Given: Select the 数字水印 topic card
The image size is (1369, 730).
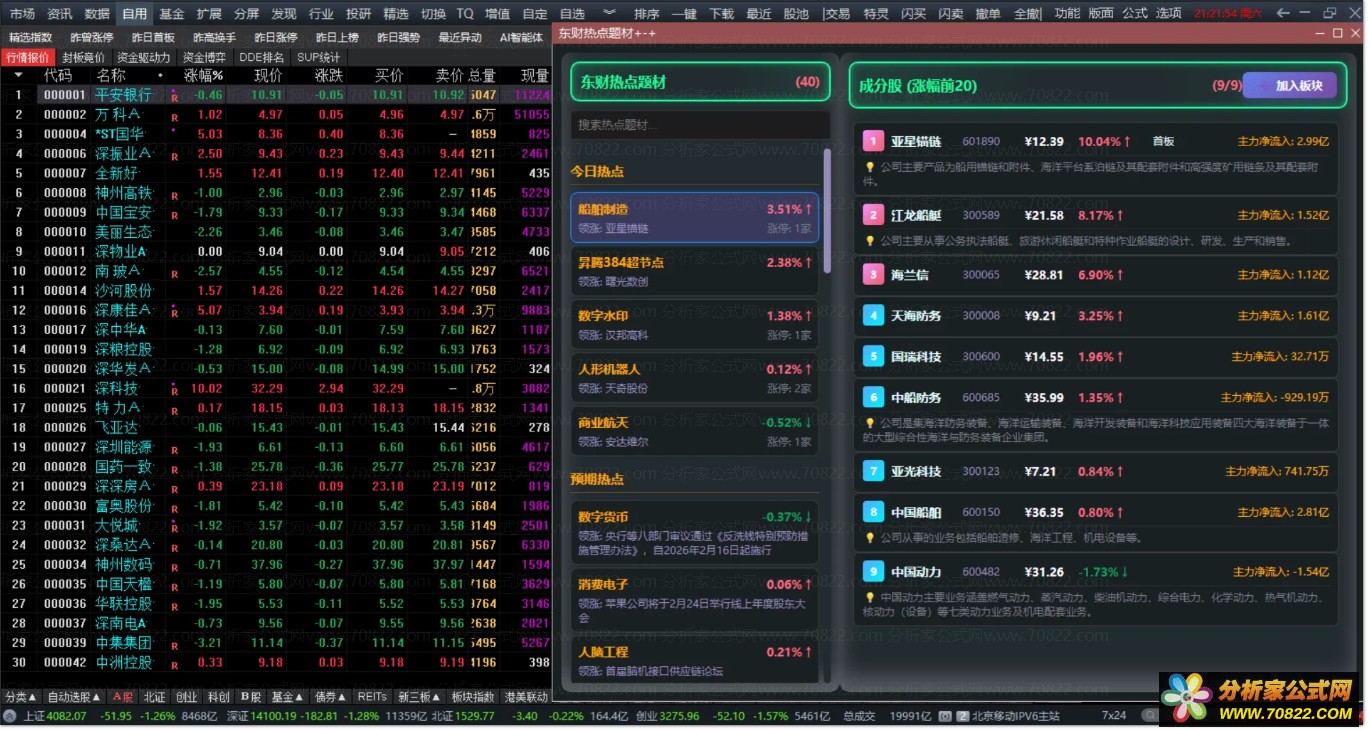Looking at the screenshot, I should 695,324.
